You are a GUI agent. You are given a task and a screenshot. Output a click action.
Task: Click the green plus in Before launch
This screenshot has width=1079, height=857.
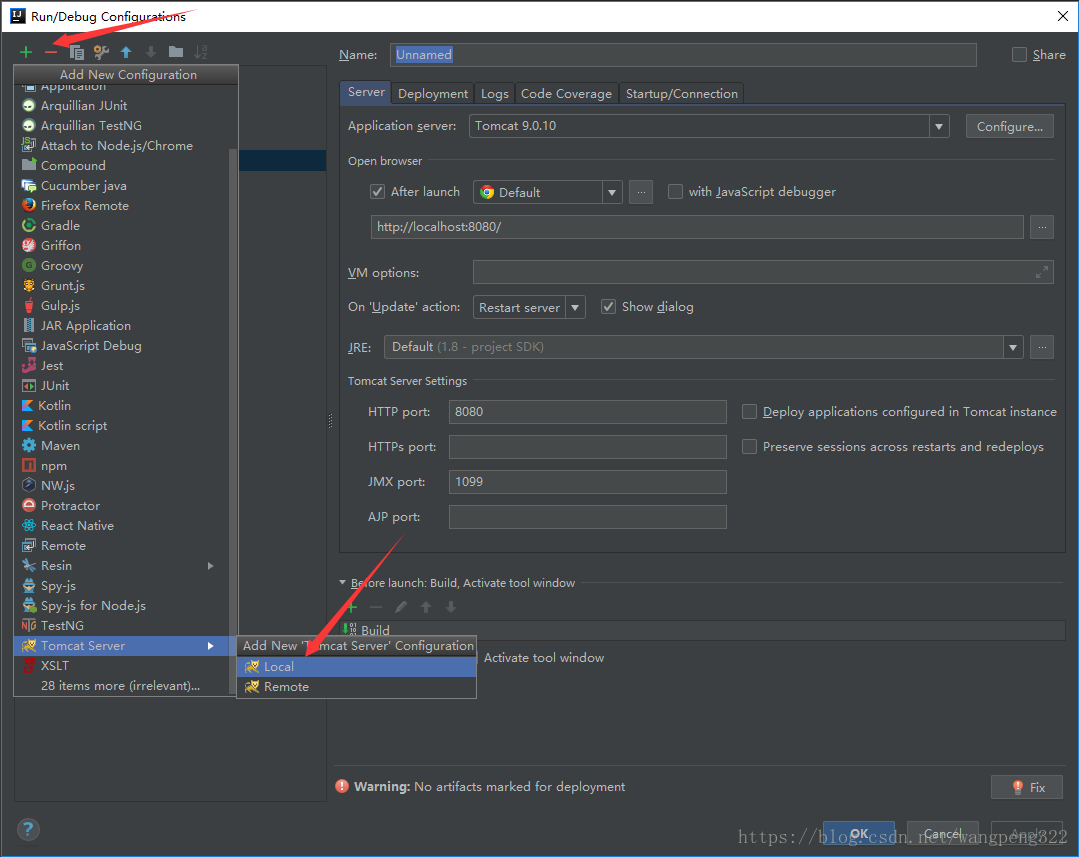click(x=352, y=607)
